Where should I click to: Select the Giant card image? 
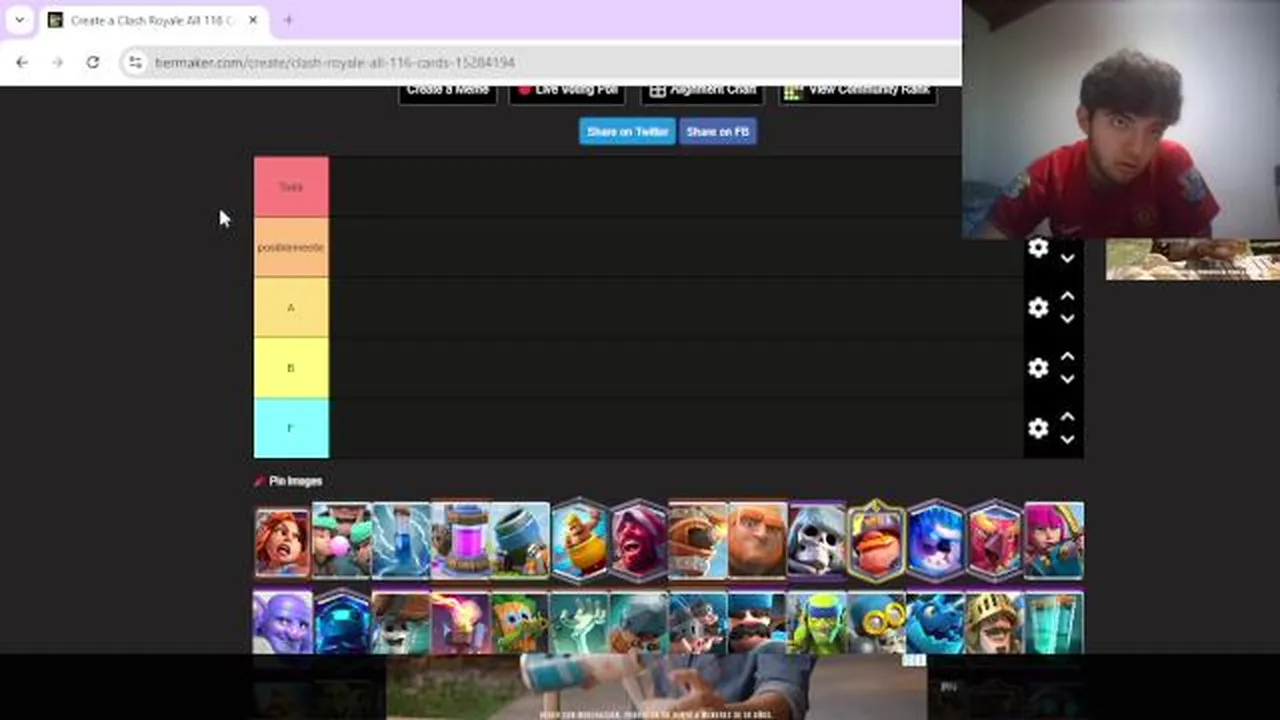758,541
